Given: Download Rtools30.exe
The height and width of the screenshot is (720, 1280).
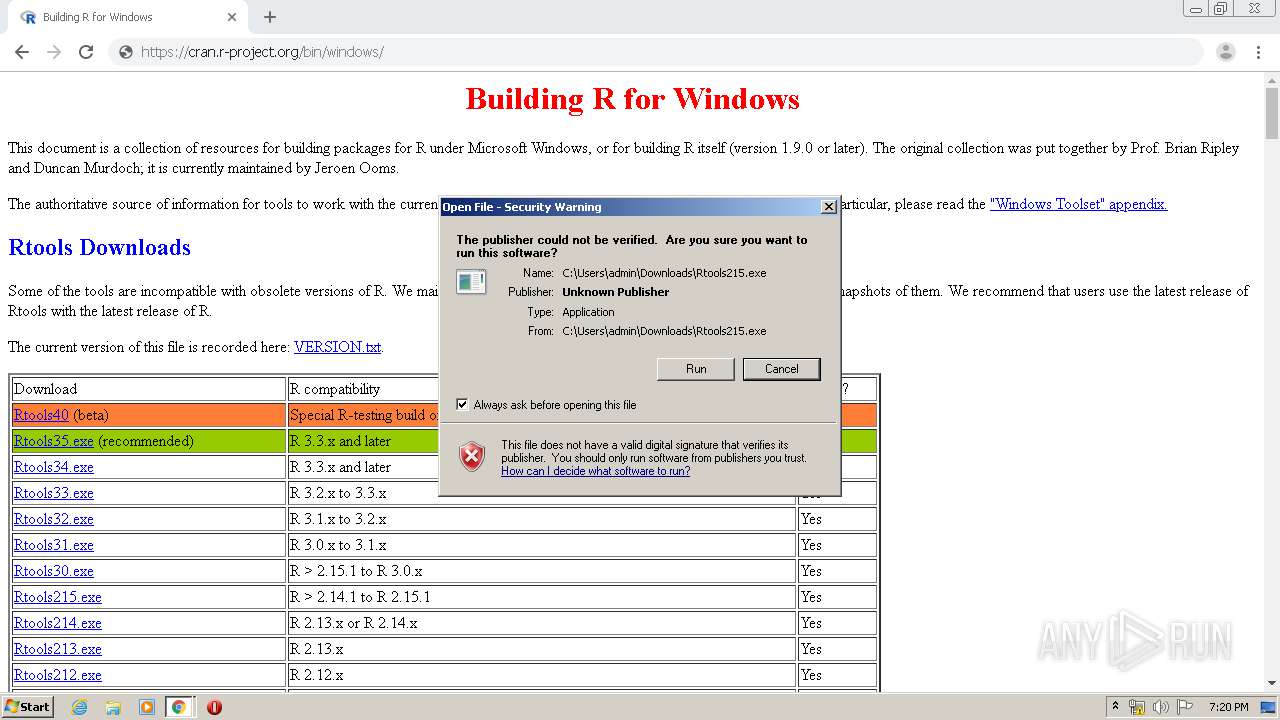Looking at the screenshot, I should [53, 571].
